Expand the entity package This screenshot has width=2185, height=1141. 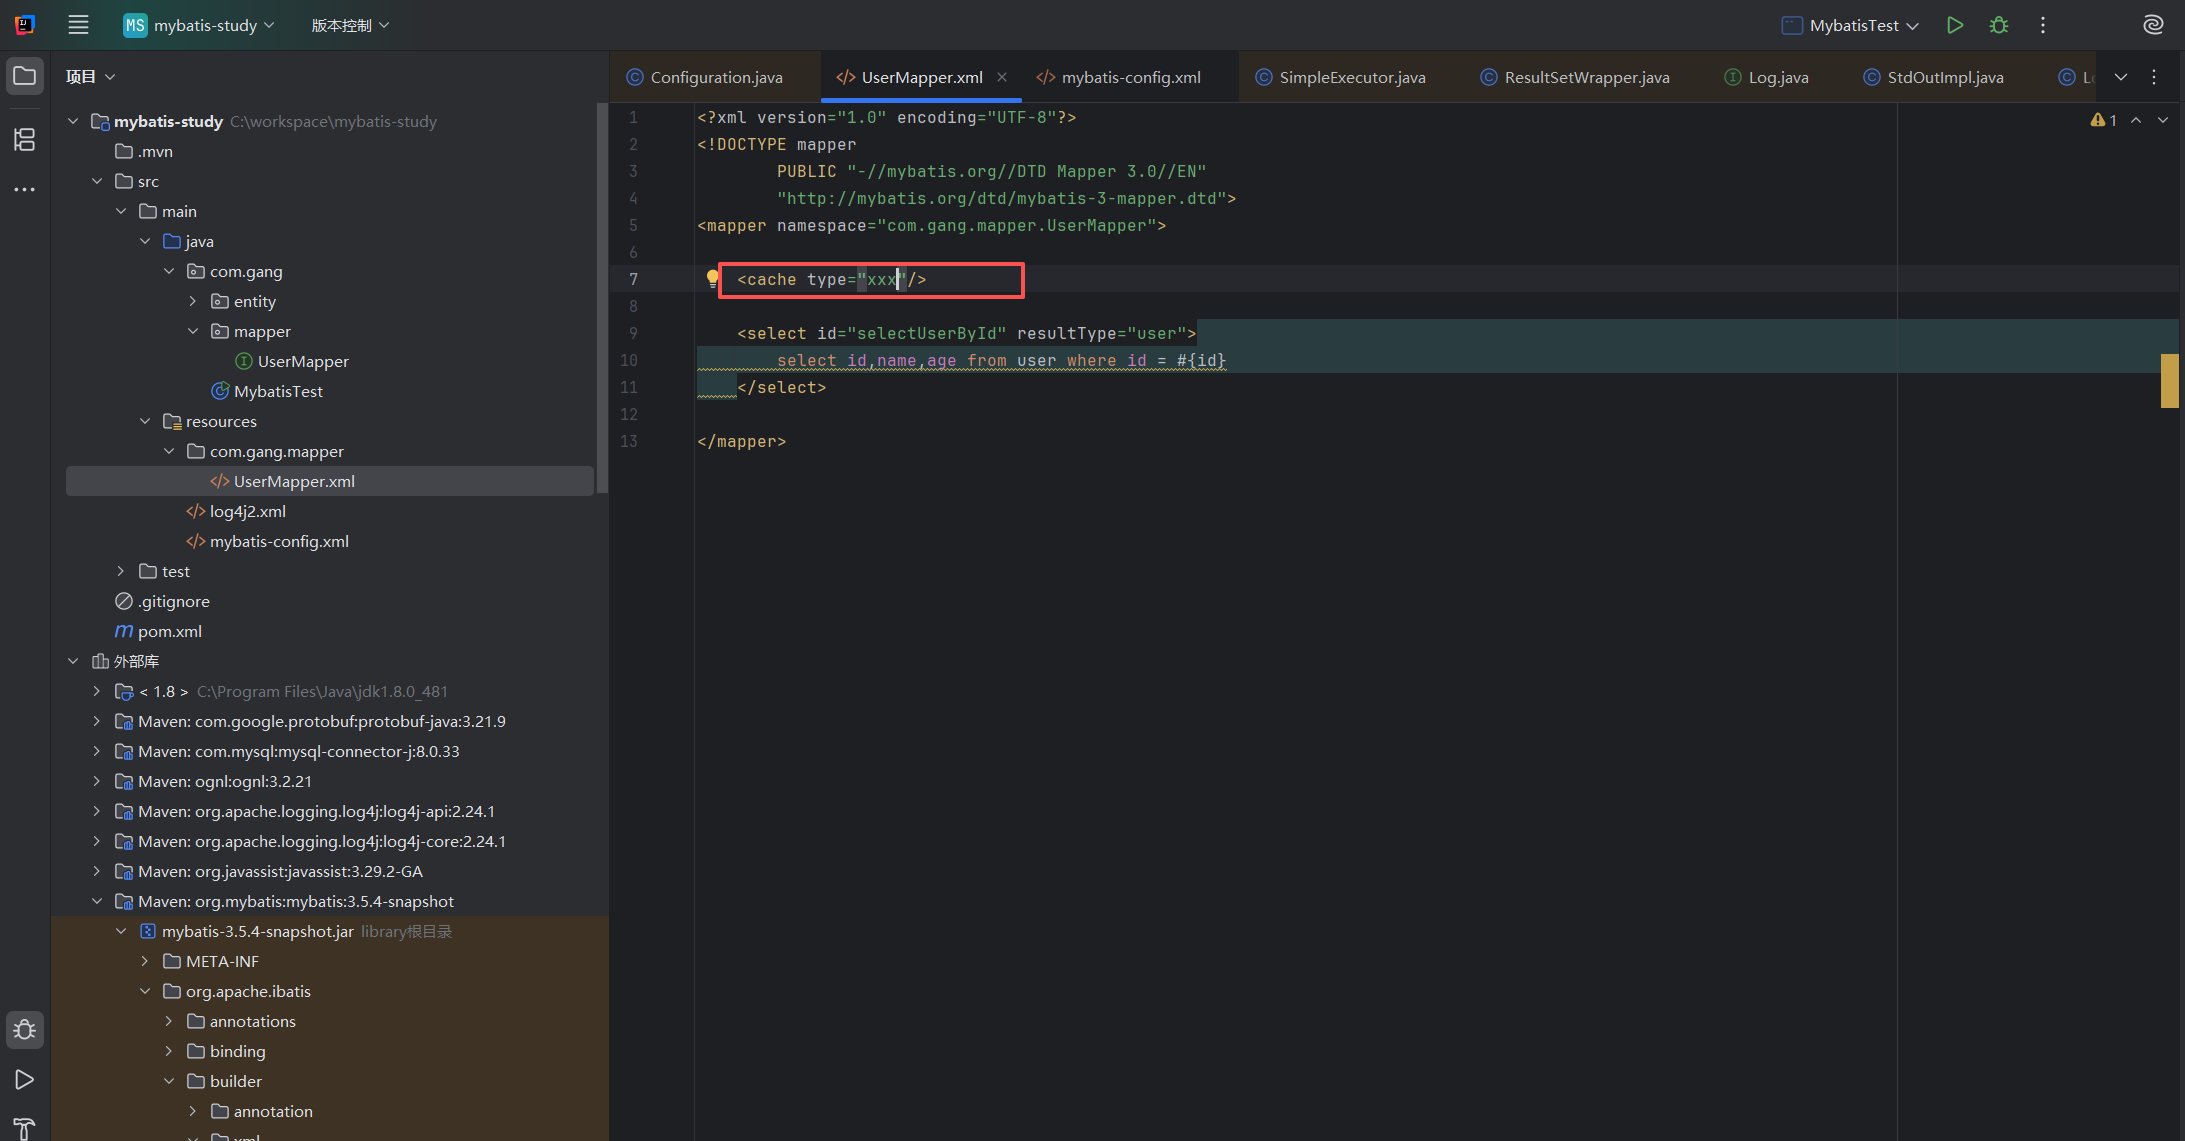(193, 301)
